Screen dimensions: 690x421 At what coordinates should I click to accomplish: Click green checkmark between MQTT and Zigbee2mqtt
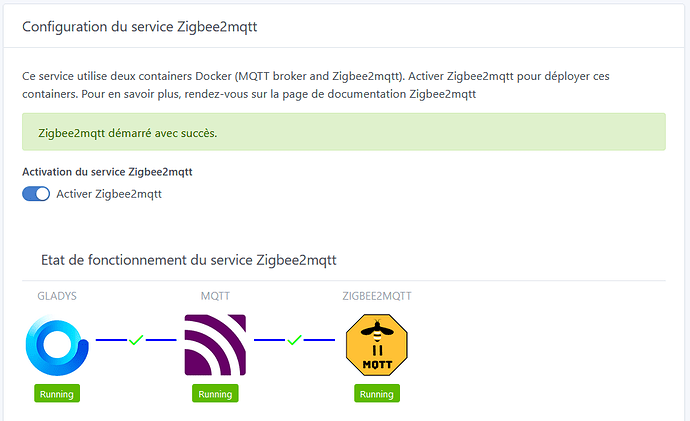294,340
